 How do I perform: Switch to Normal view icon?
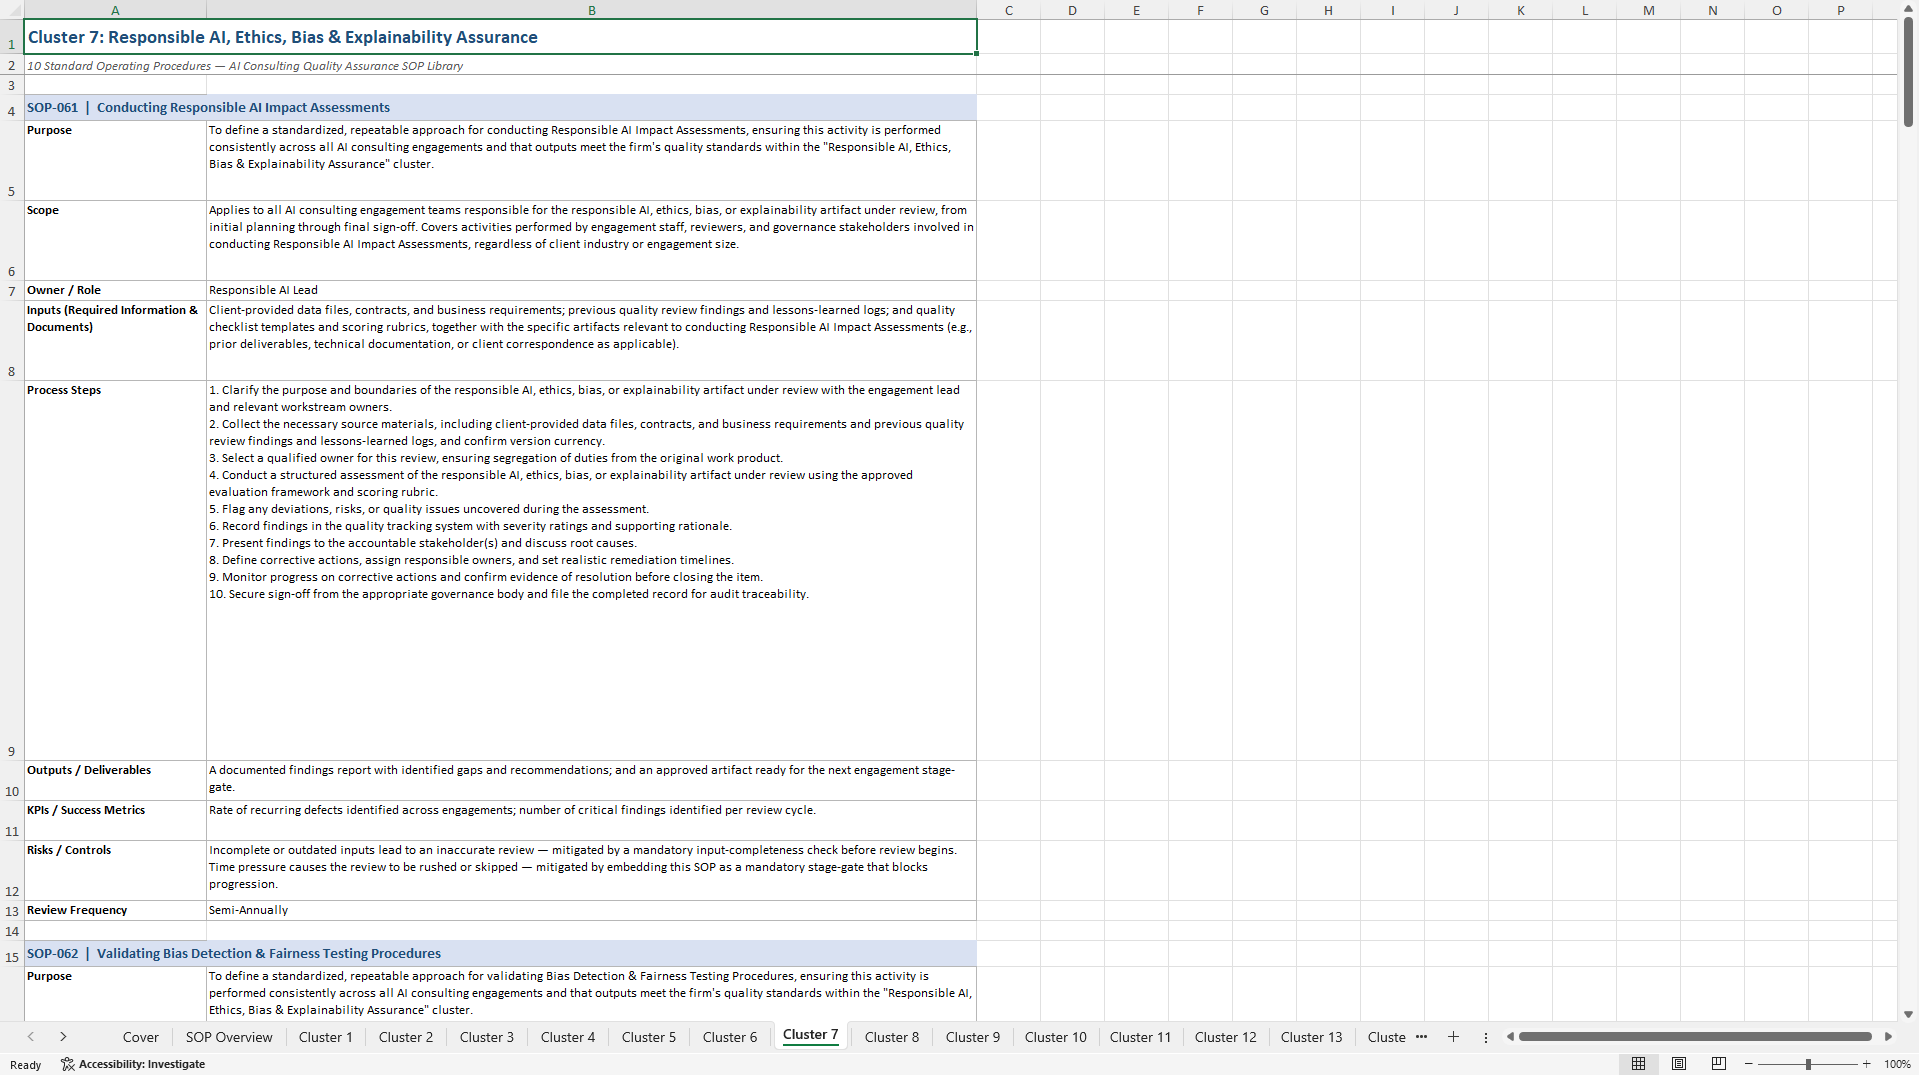pyautogui.click(x=1638, y=1064)
